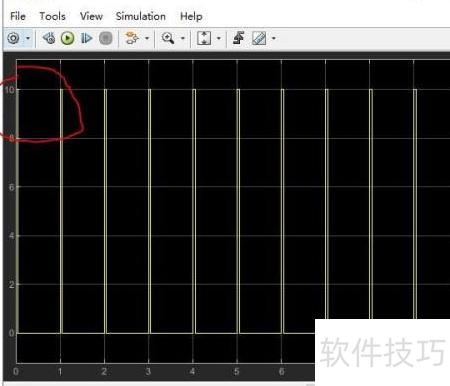The image size is (450, 386).
Task: Open the View menu
Action: tap(91, 16)
